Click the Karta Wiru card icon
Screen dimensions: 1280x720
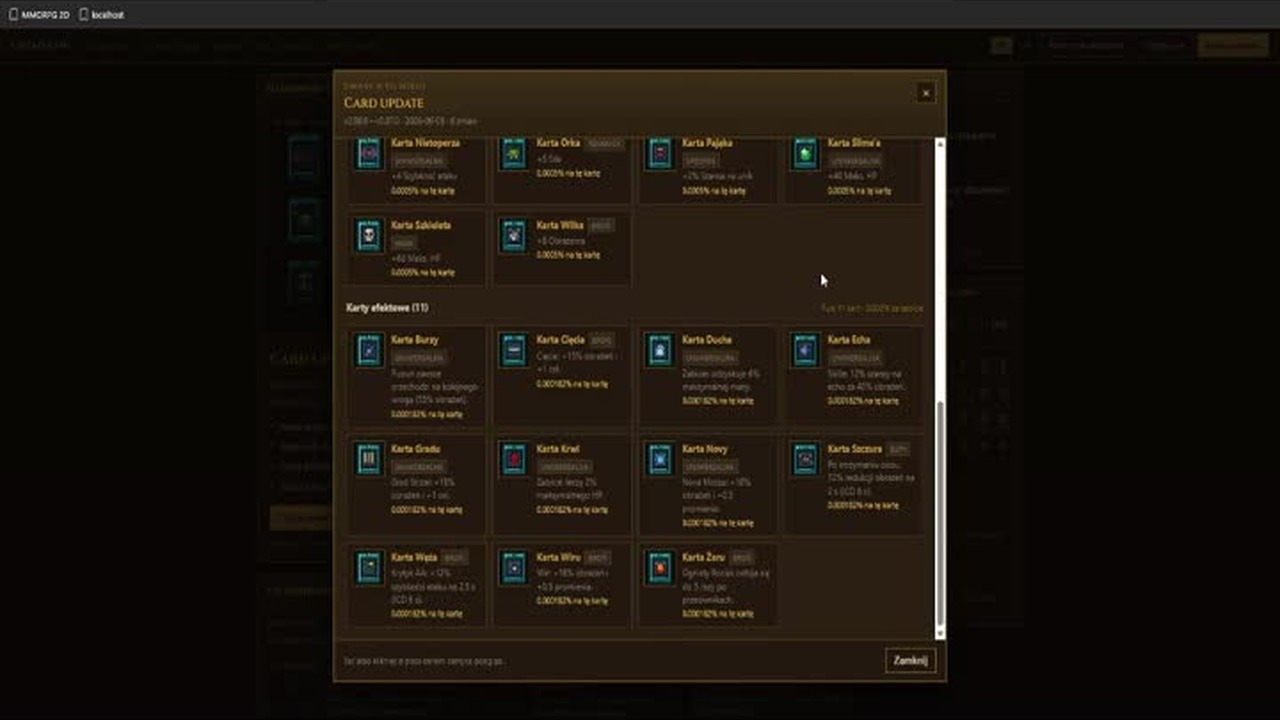pyautogui.click(x=514, y=568)
